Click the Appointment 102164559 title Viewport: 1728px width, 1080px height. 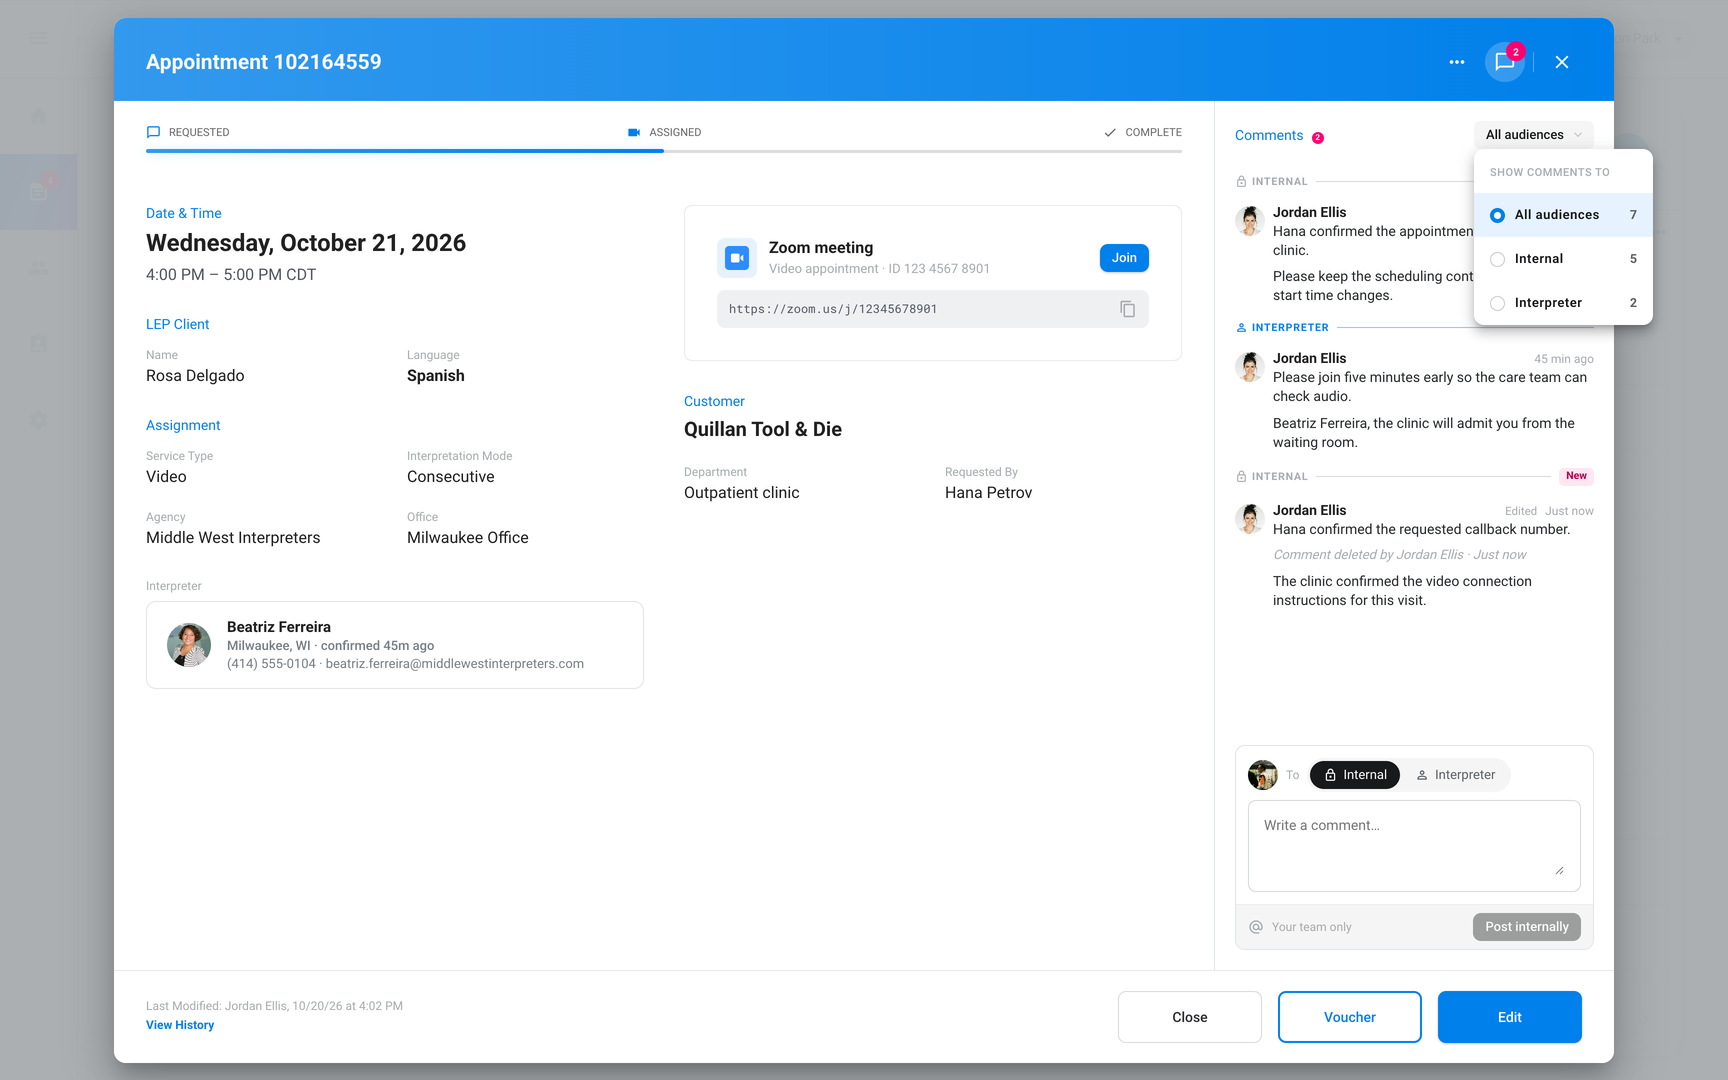tap(264, 62)
